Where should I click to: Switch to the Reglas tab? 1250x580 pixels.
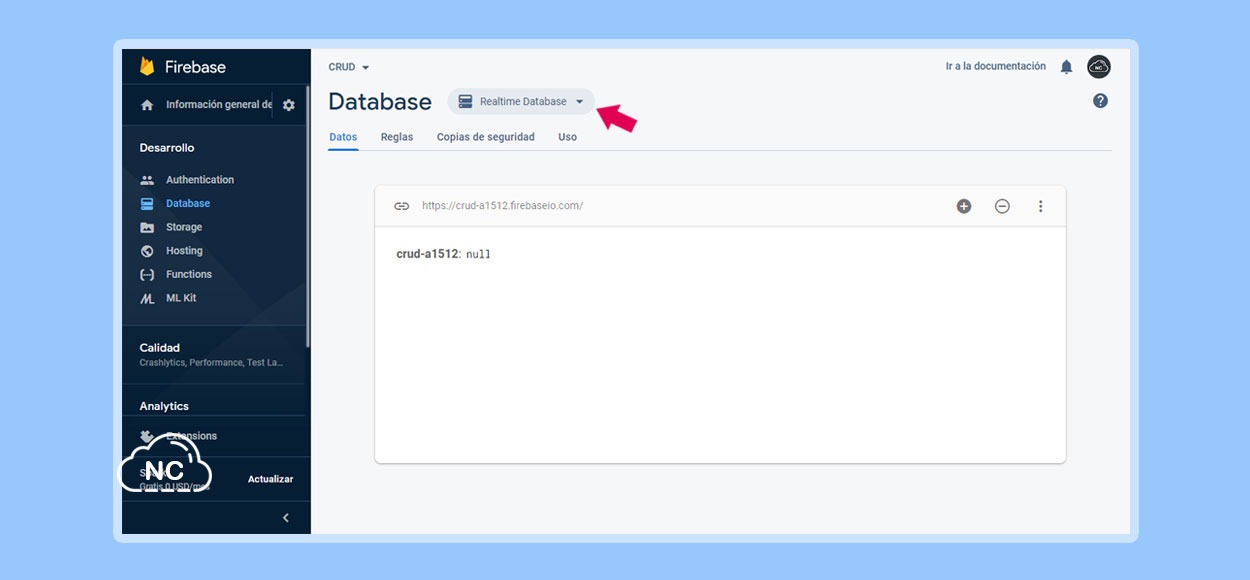tap(397, 137)
